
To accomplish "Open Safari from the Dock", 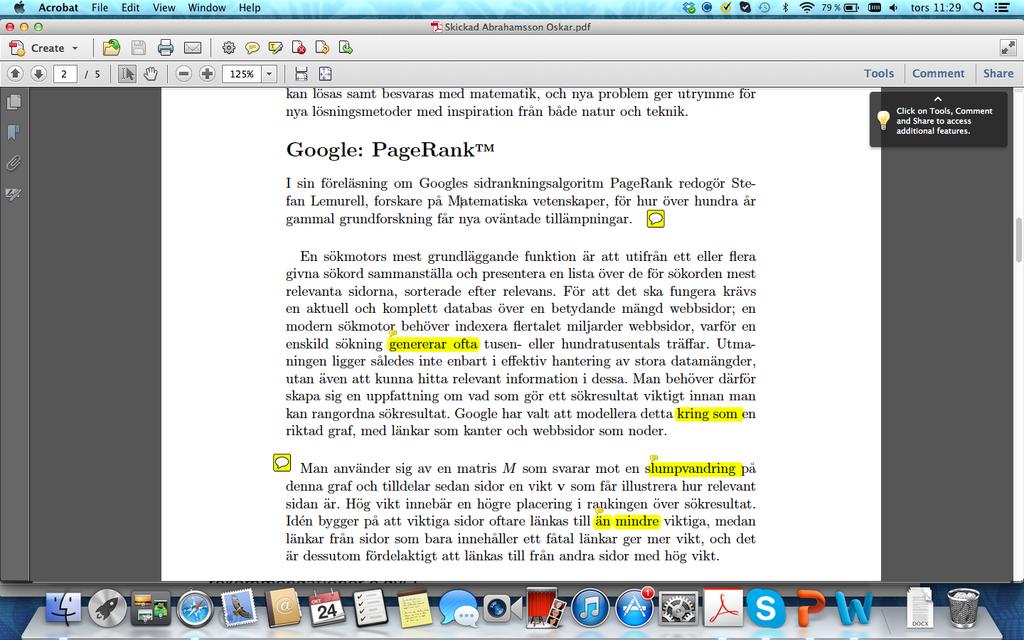I will click(x=195, y=608).
